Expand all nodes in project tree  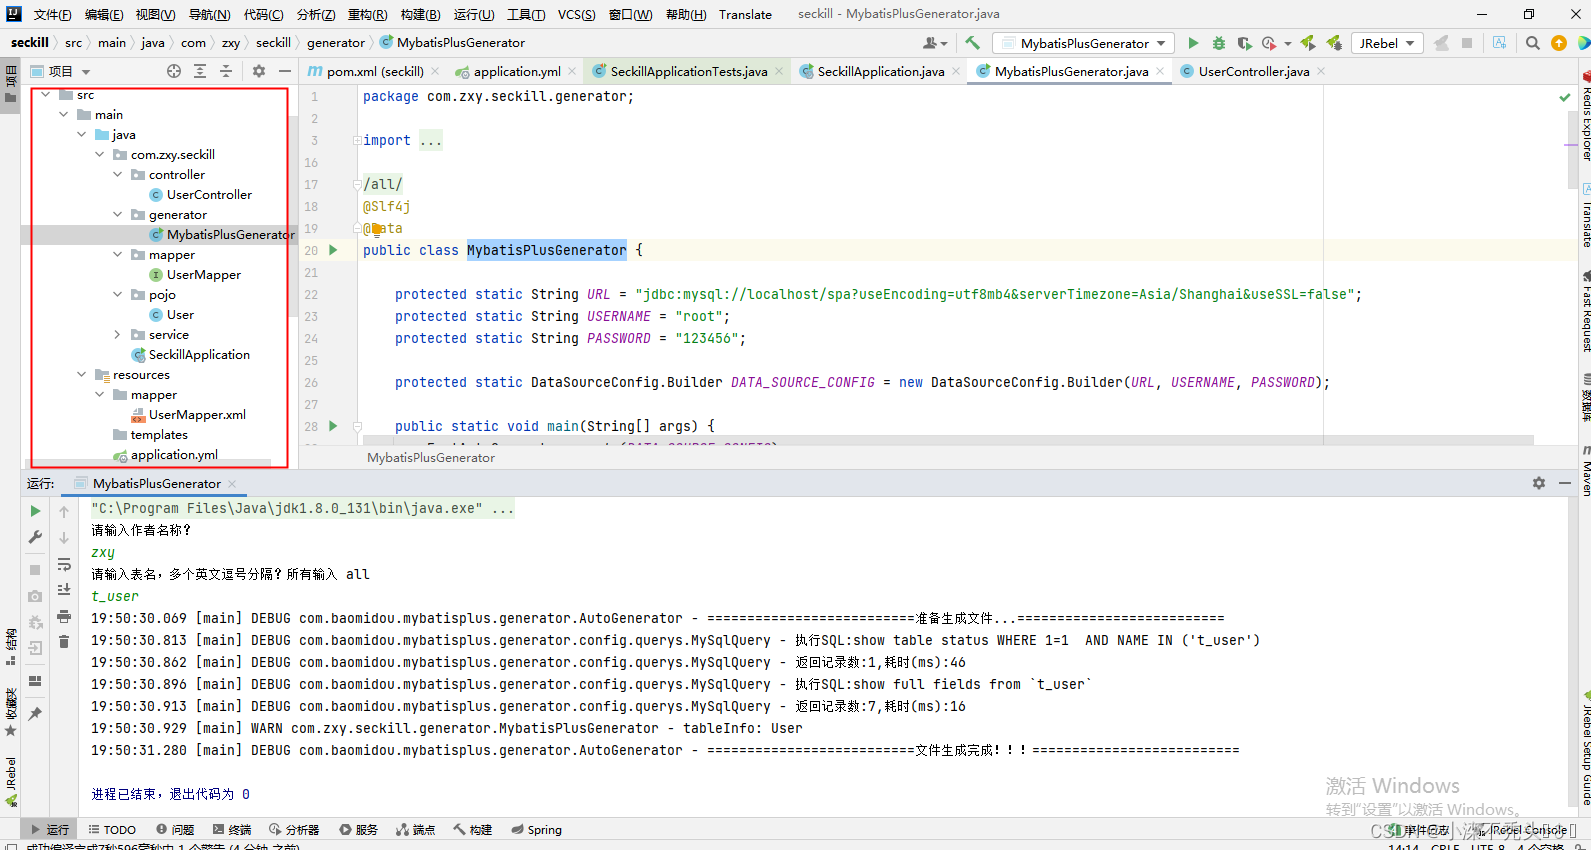200,71
